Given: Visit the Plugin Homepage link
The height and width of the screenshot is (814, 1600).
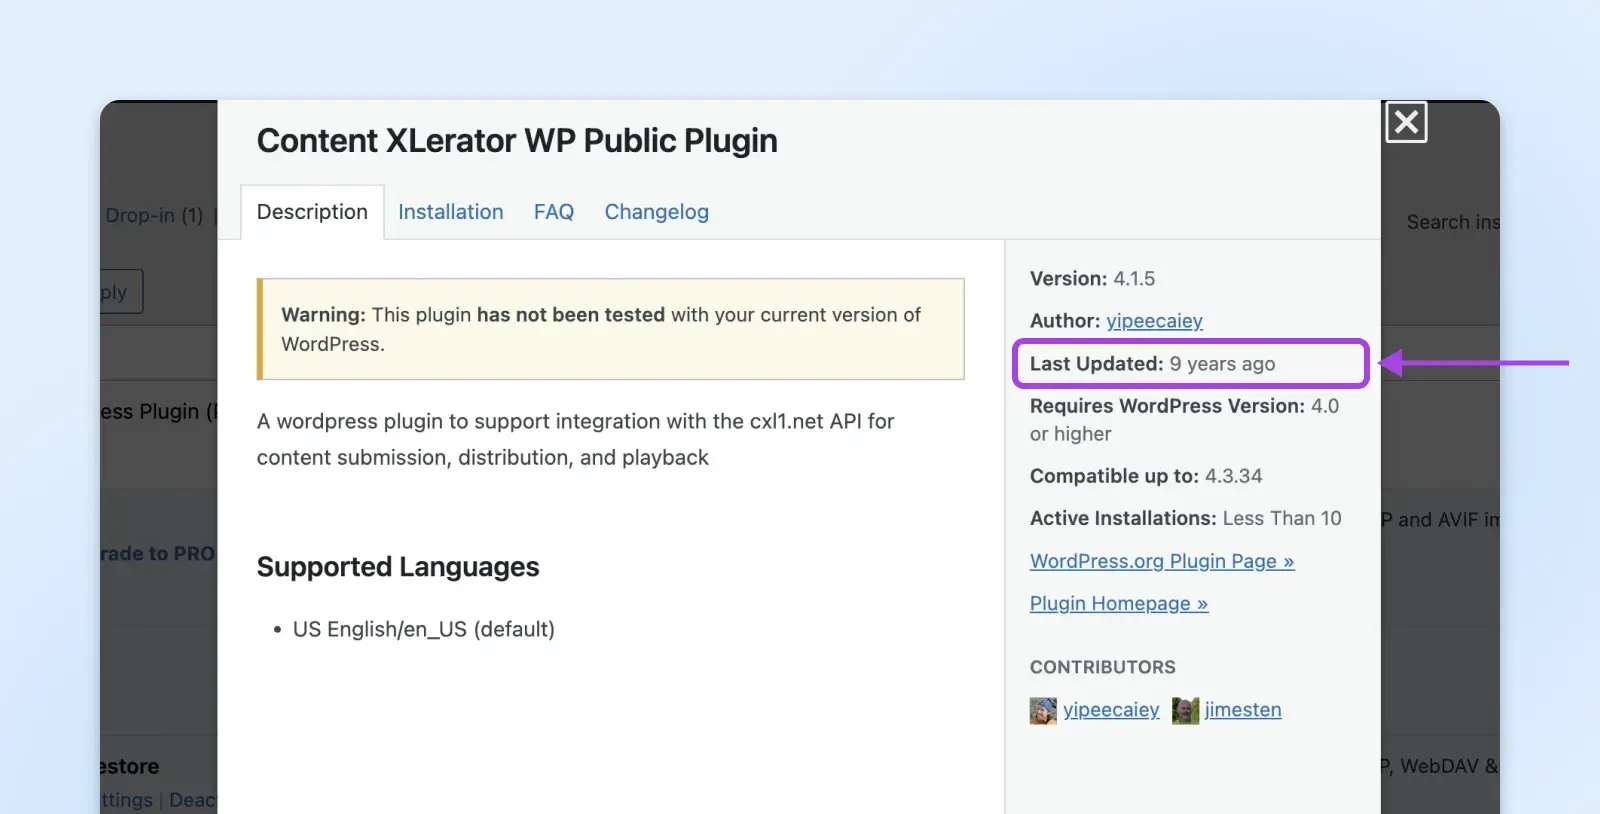Looking at the screenshot, I should click(x=1118, y=604).
